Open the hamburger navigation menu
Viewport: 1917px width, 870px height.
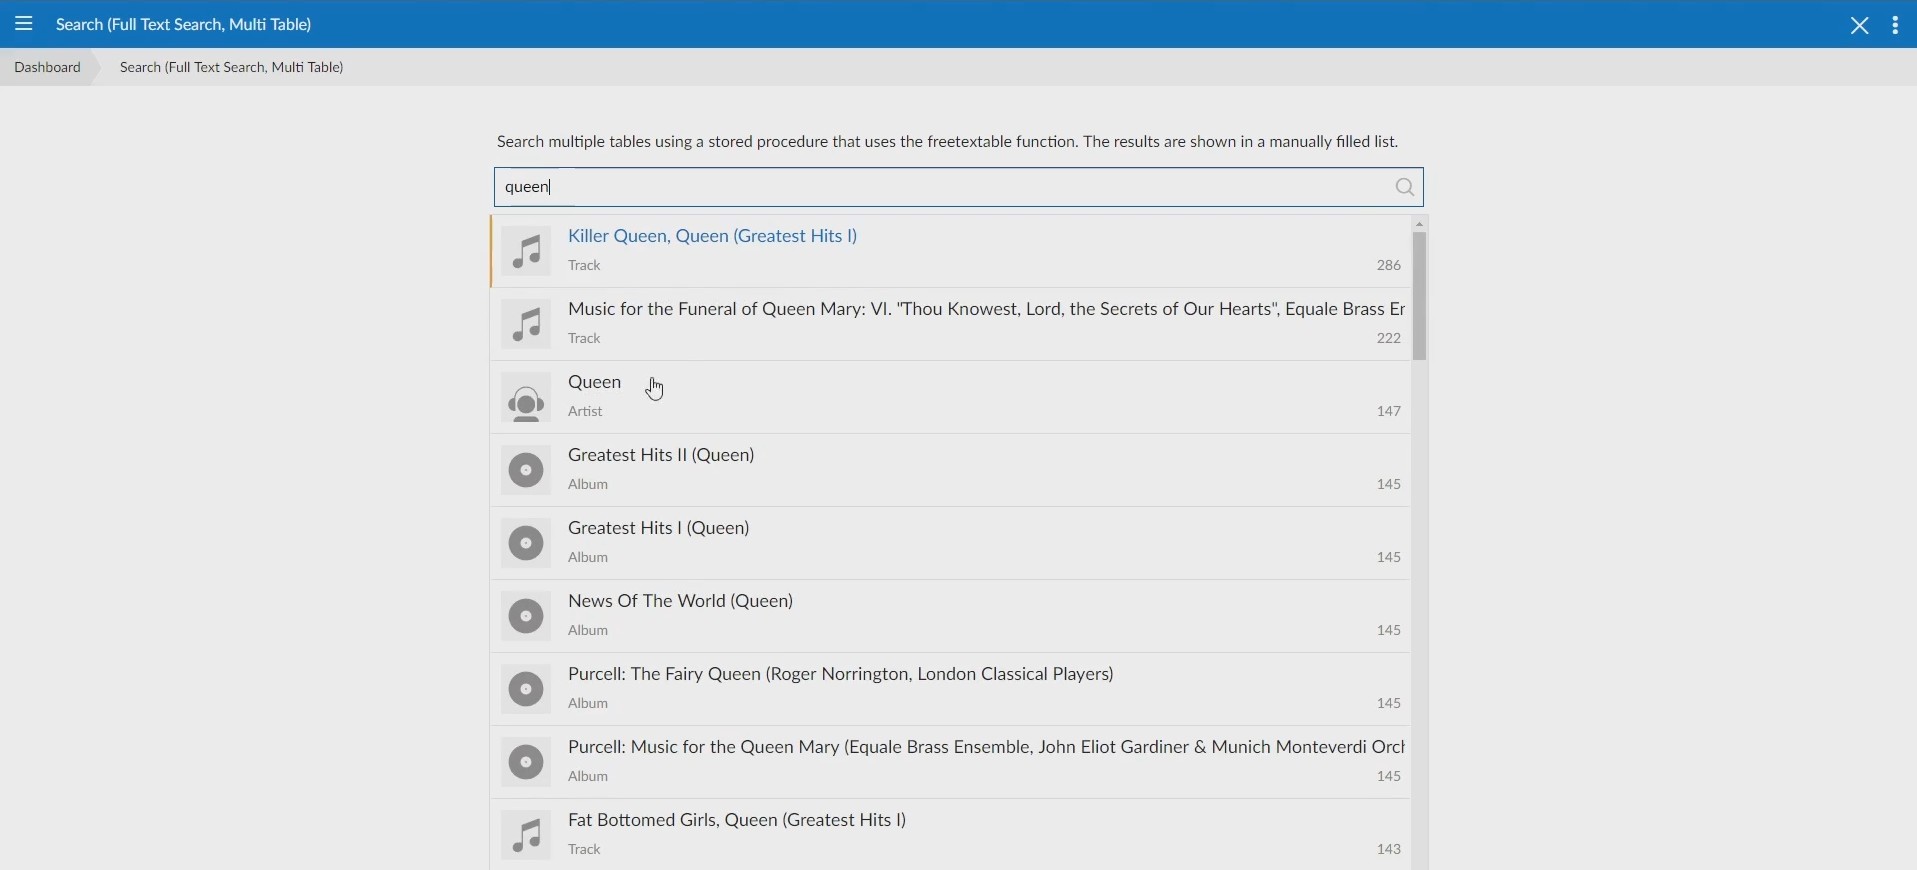24,24
